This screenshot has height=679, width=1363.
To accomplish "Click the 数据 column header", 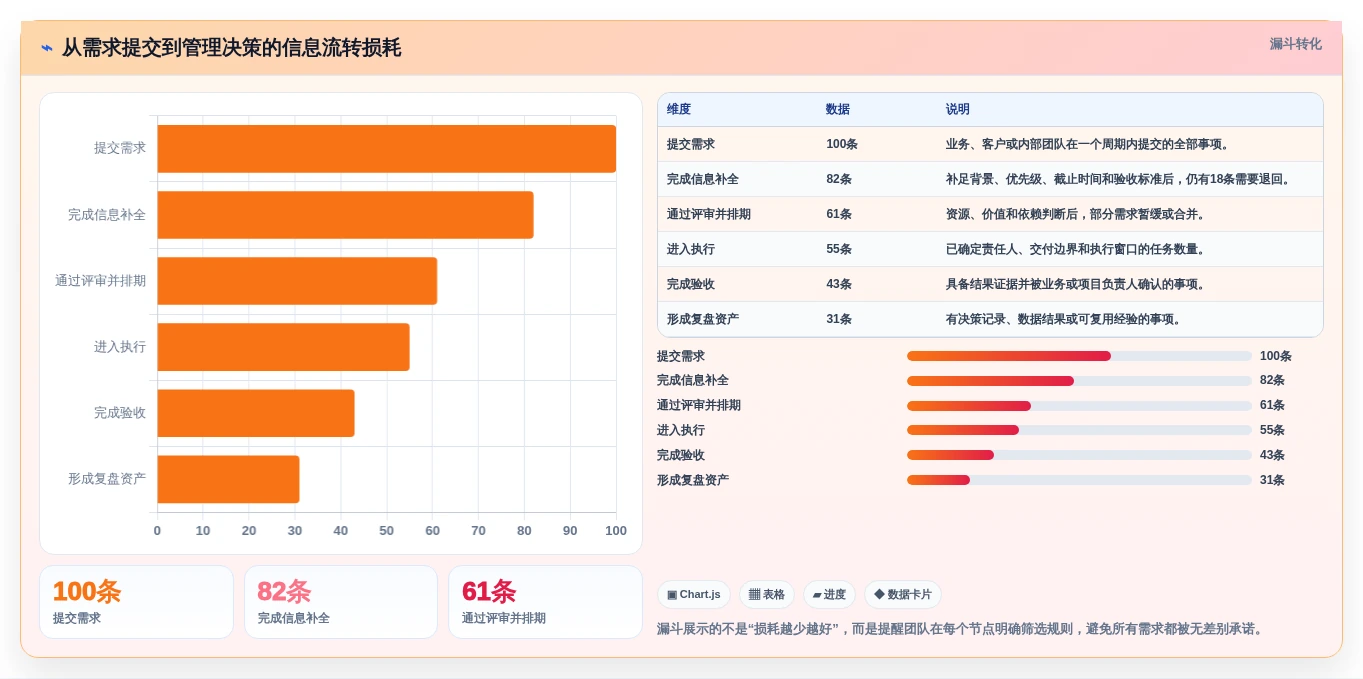I will (x=838, y=109).
